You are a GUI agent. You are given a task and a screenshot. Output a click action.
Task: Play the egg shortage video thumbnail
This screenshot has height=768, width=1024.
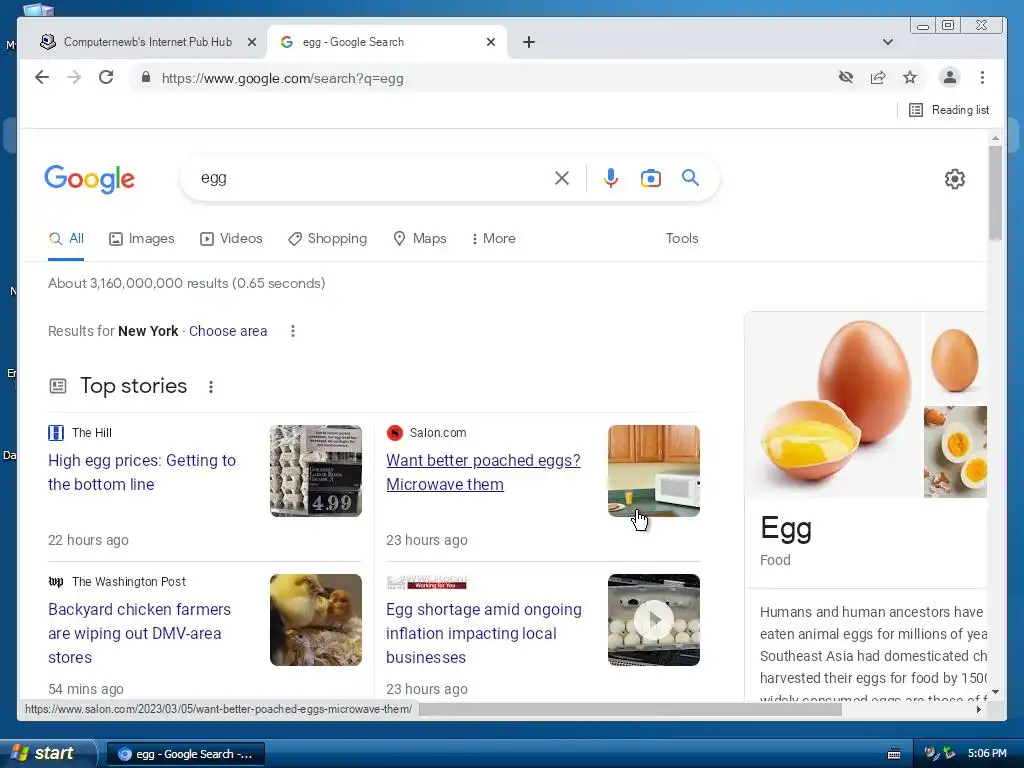pyautogui.click(x=654, y=620)
